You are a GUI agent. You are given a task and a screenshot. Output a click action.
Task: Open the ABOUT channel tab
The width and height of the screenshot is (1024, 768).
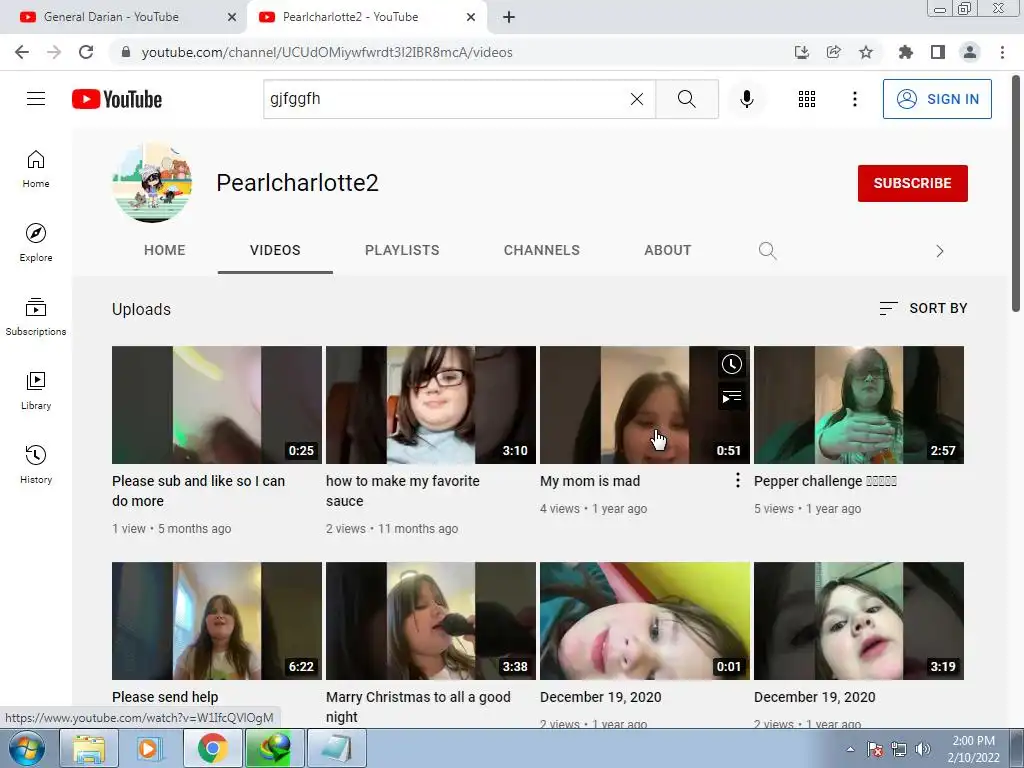667,250
